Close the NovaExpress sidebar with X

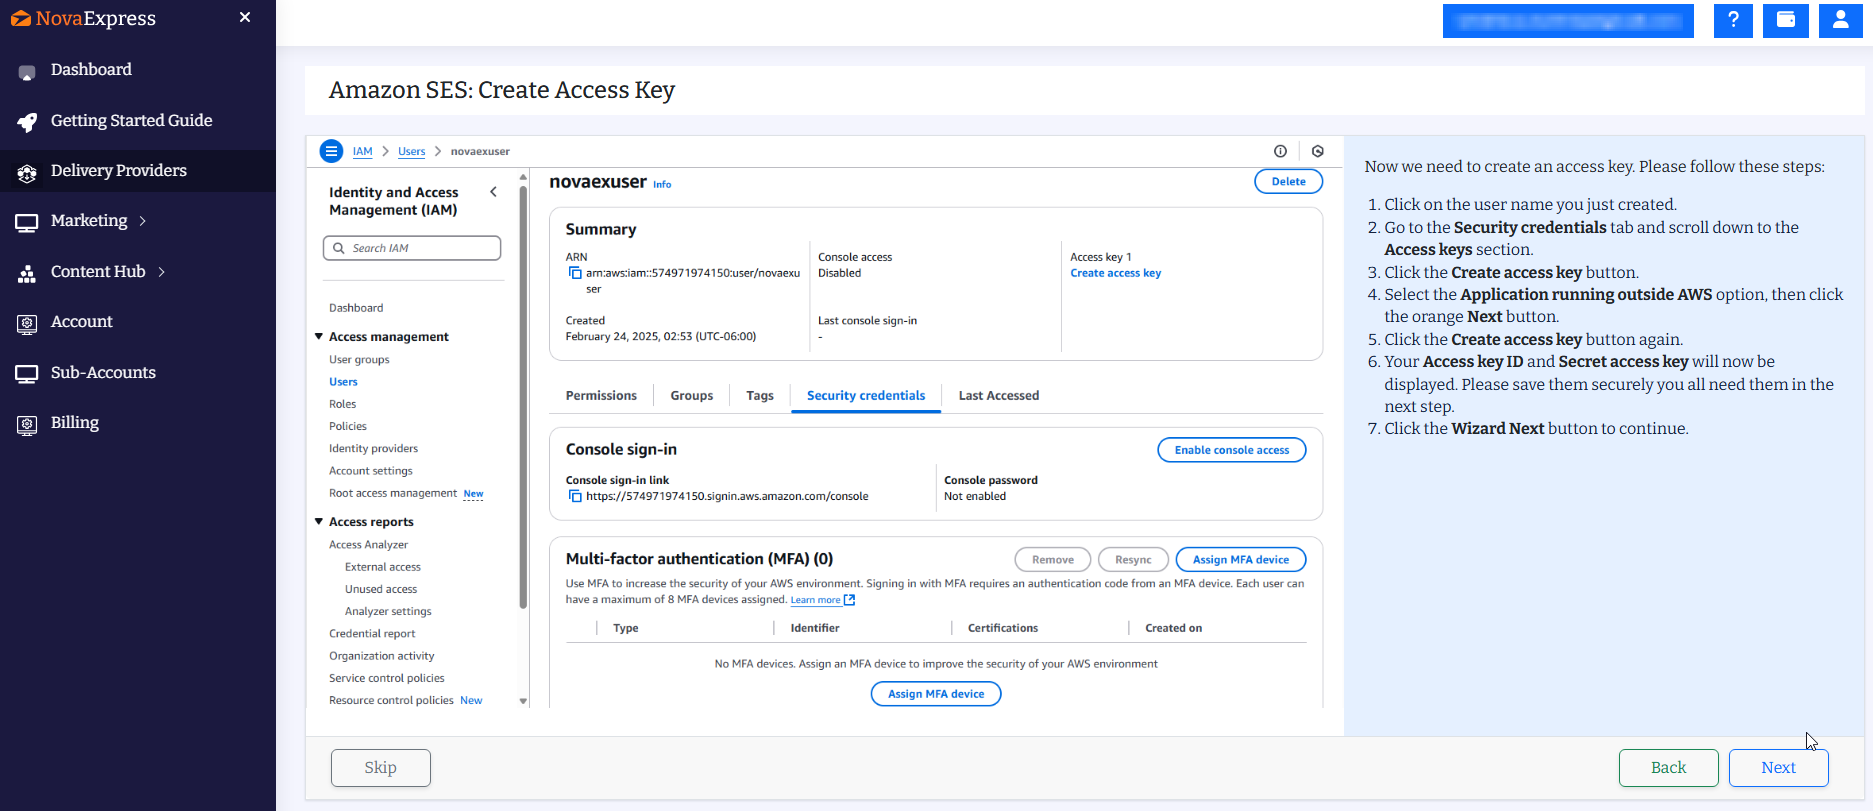[245, 18]
